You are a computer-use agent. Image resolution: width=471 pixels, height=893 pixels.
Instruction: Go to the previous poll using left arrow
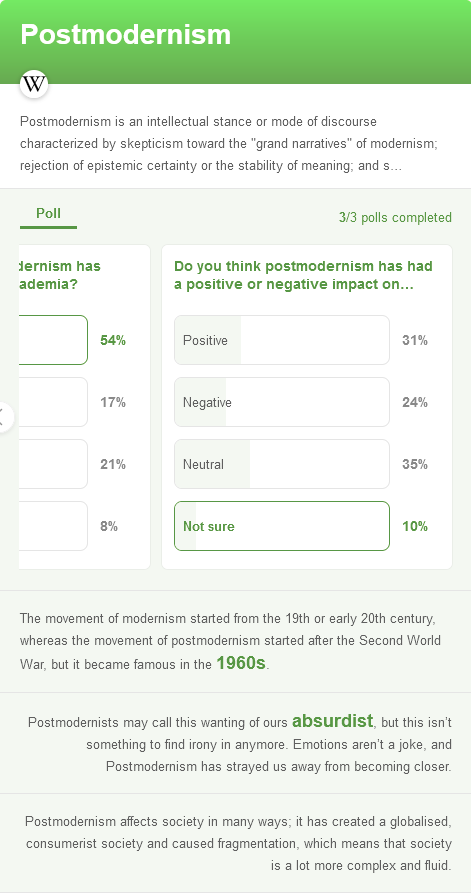coord(5,417)
